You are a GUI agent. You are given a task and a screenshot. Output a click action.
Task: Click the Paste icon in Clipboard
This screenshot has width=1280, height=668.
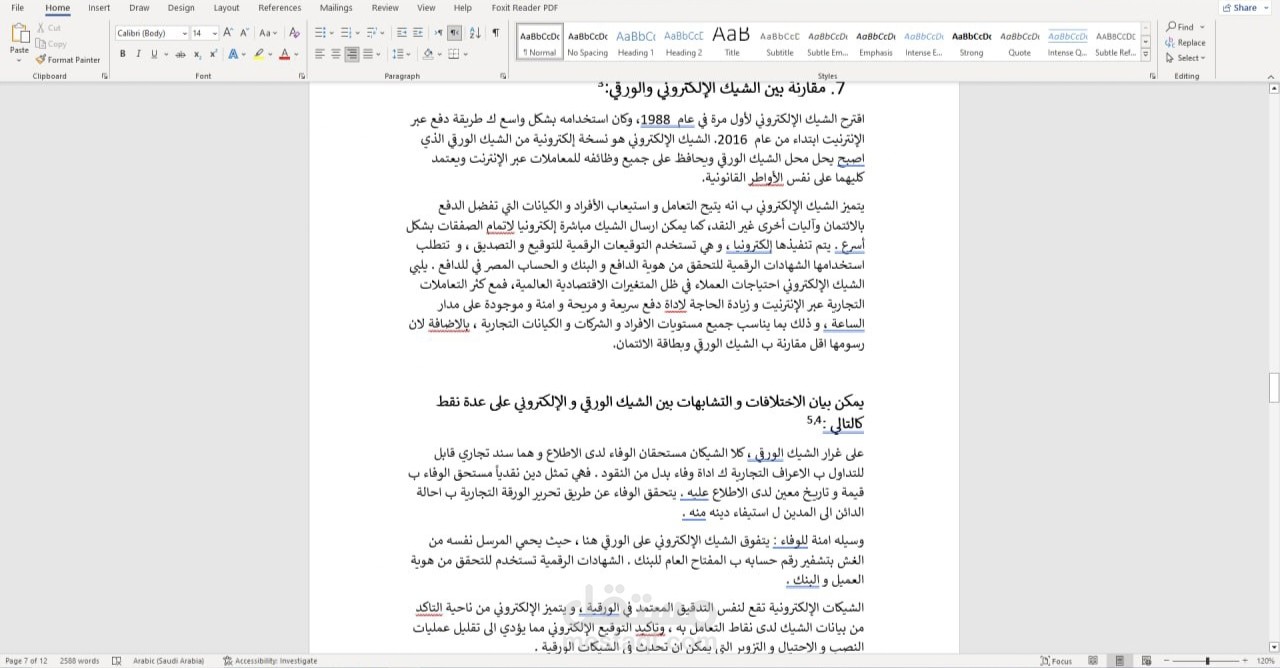(x=19, y=34)
